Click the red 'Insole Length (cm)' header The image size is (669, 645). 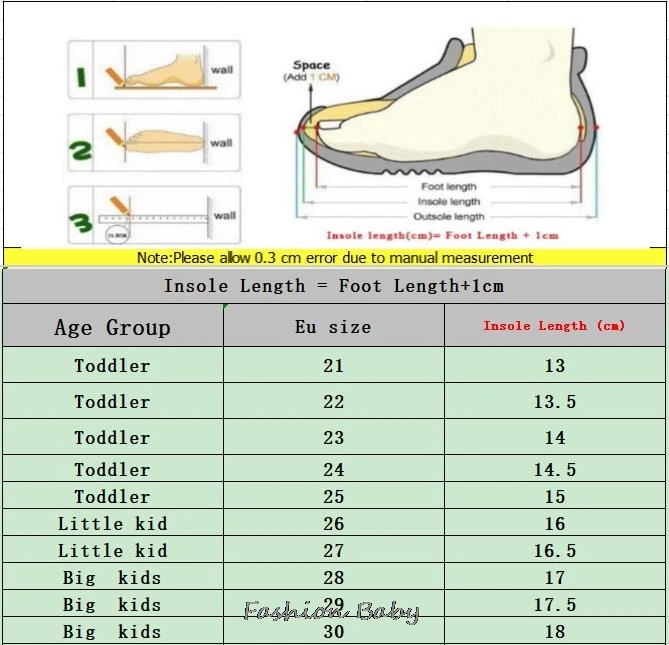point(555,325)
